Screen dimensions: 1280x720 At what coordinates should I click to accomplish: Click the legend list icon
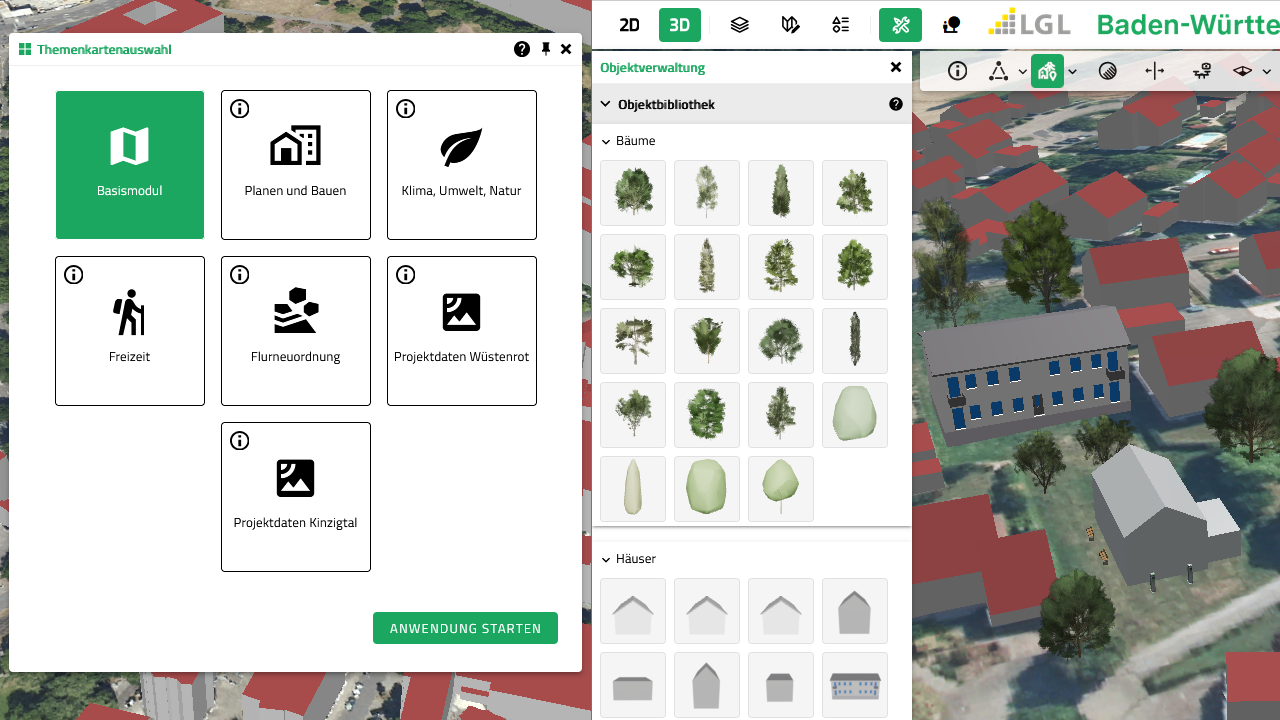point(841,25)
